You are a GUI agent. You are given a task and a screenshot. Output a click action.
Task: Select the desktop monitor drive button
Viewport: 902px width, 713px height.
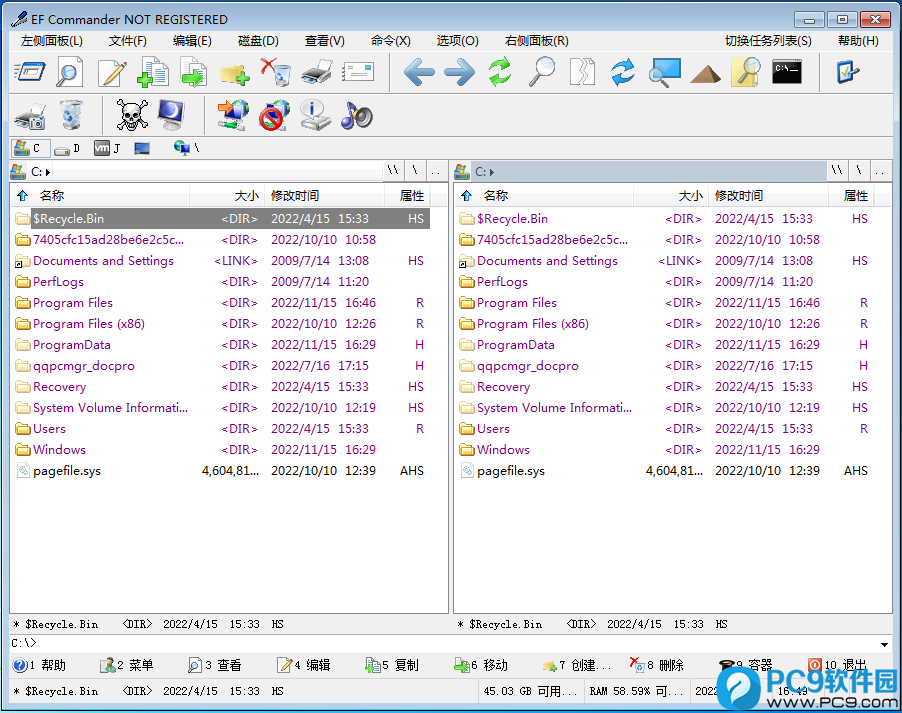click(142, 149)
